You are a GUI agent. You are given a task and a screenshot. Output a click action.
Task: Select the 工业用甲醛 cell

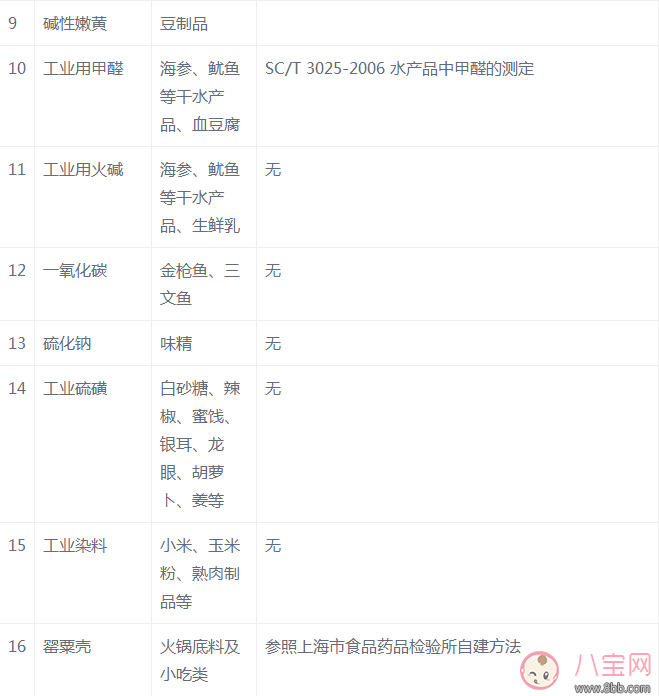83,69
